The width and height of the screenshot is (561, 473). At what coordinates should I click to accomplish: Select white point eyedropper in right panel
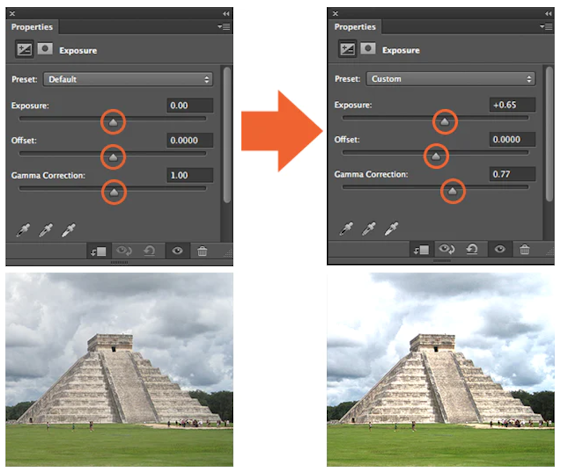click(391, 229)
